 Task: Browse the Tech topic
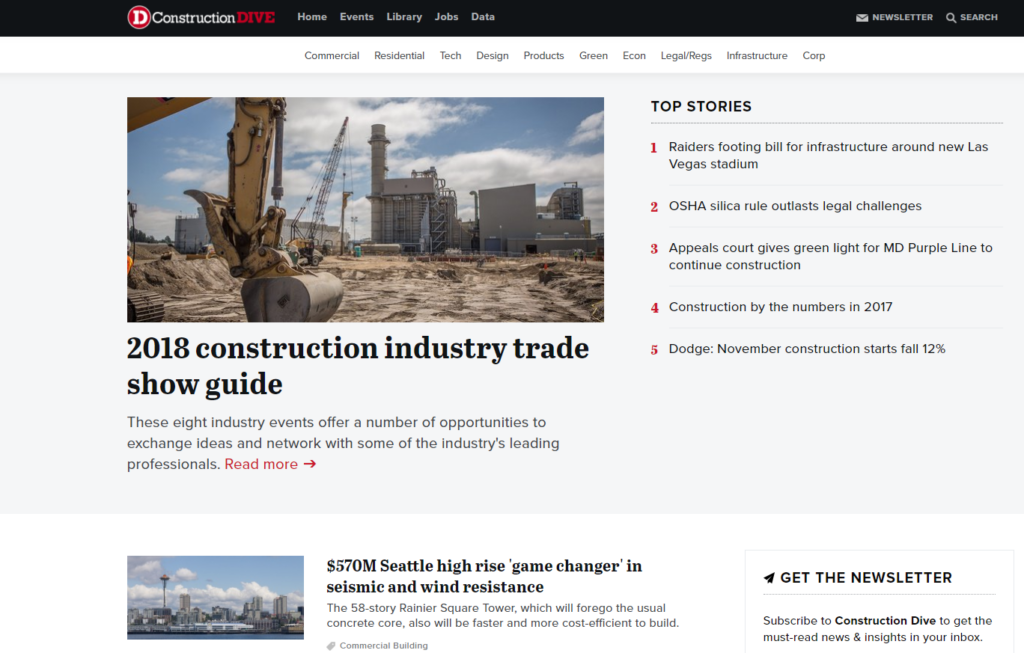point(451,56)
